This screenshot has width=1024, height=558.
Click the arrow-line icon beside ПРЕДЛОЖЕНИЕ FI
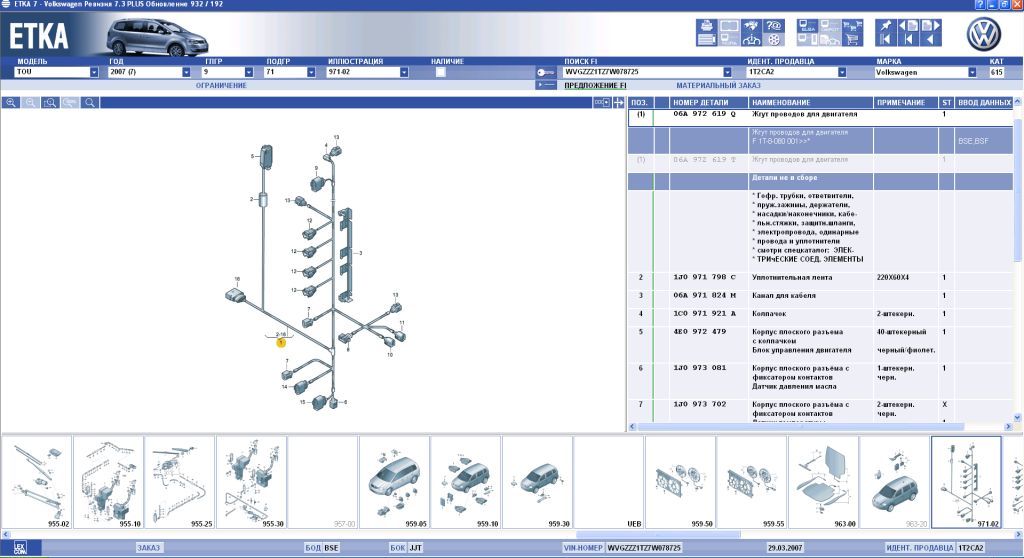545,85
